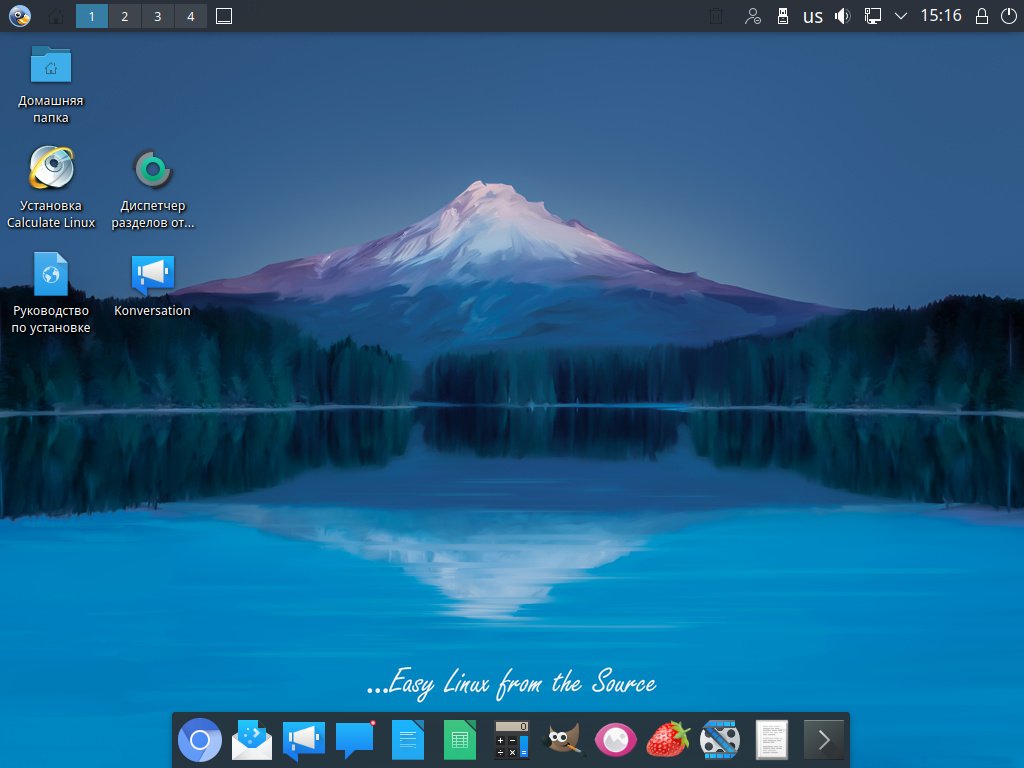Launch GIMP image editor from dock

point(564,740)
